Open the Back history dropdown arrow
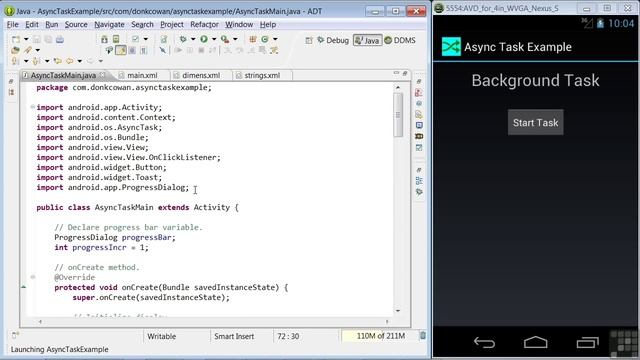The height and width of the screenshot is (360, 640). click(80, 61)
